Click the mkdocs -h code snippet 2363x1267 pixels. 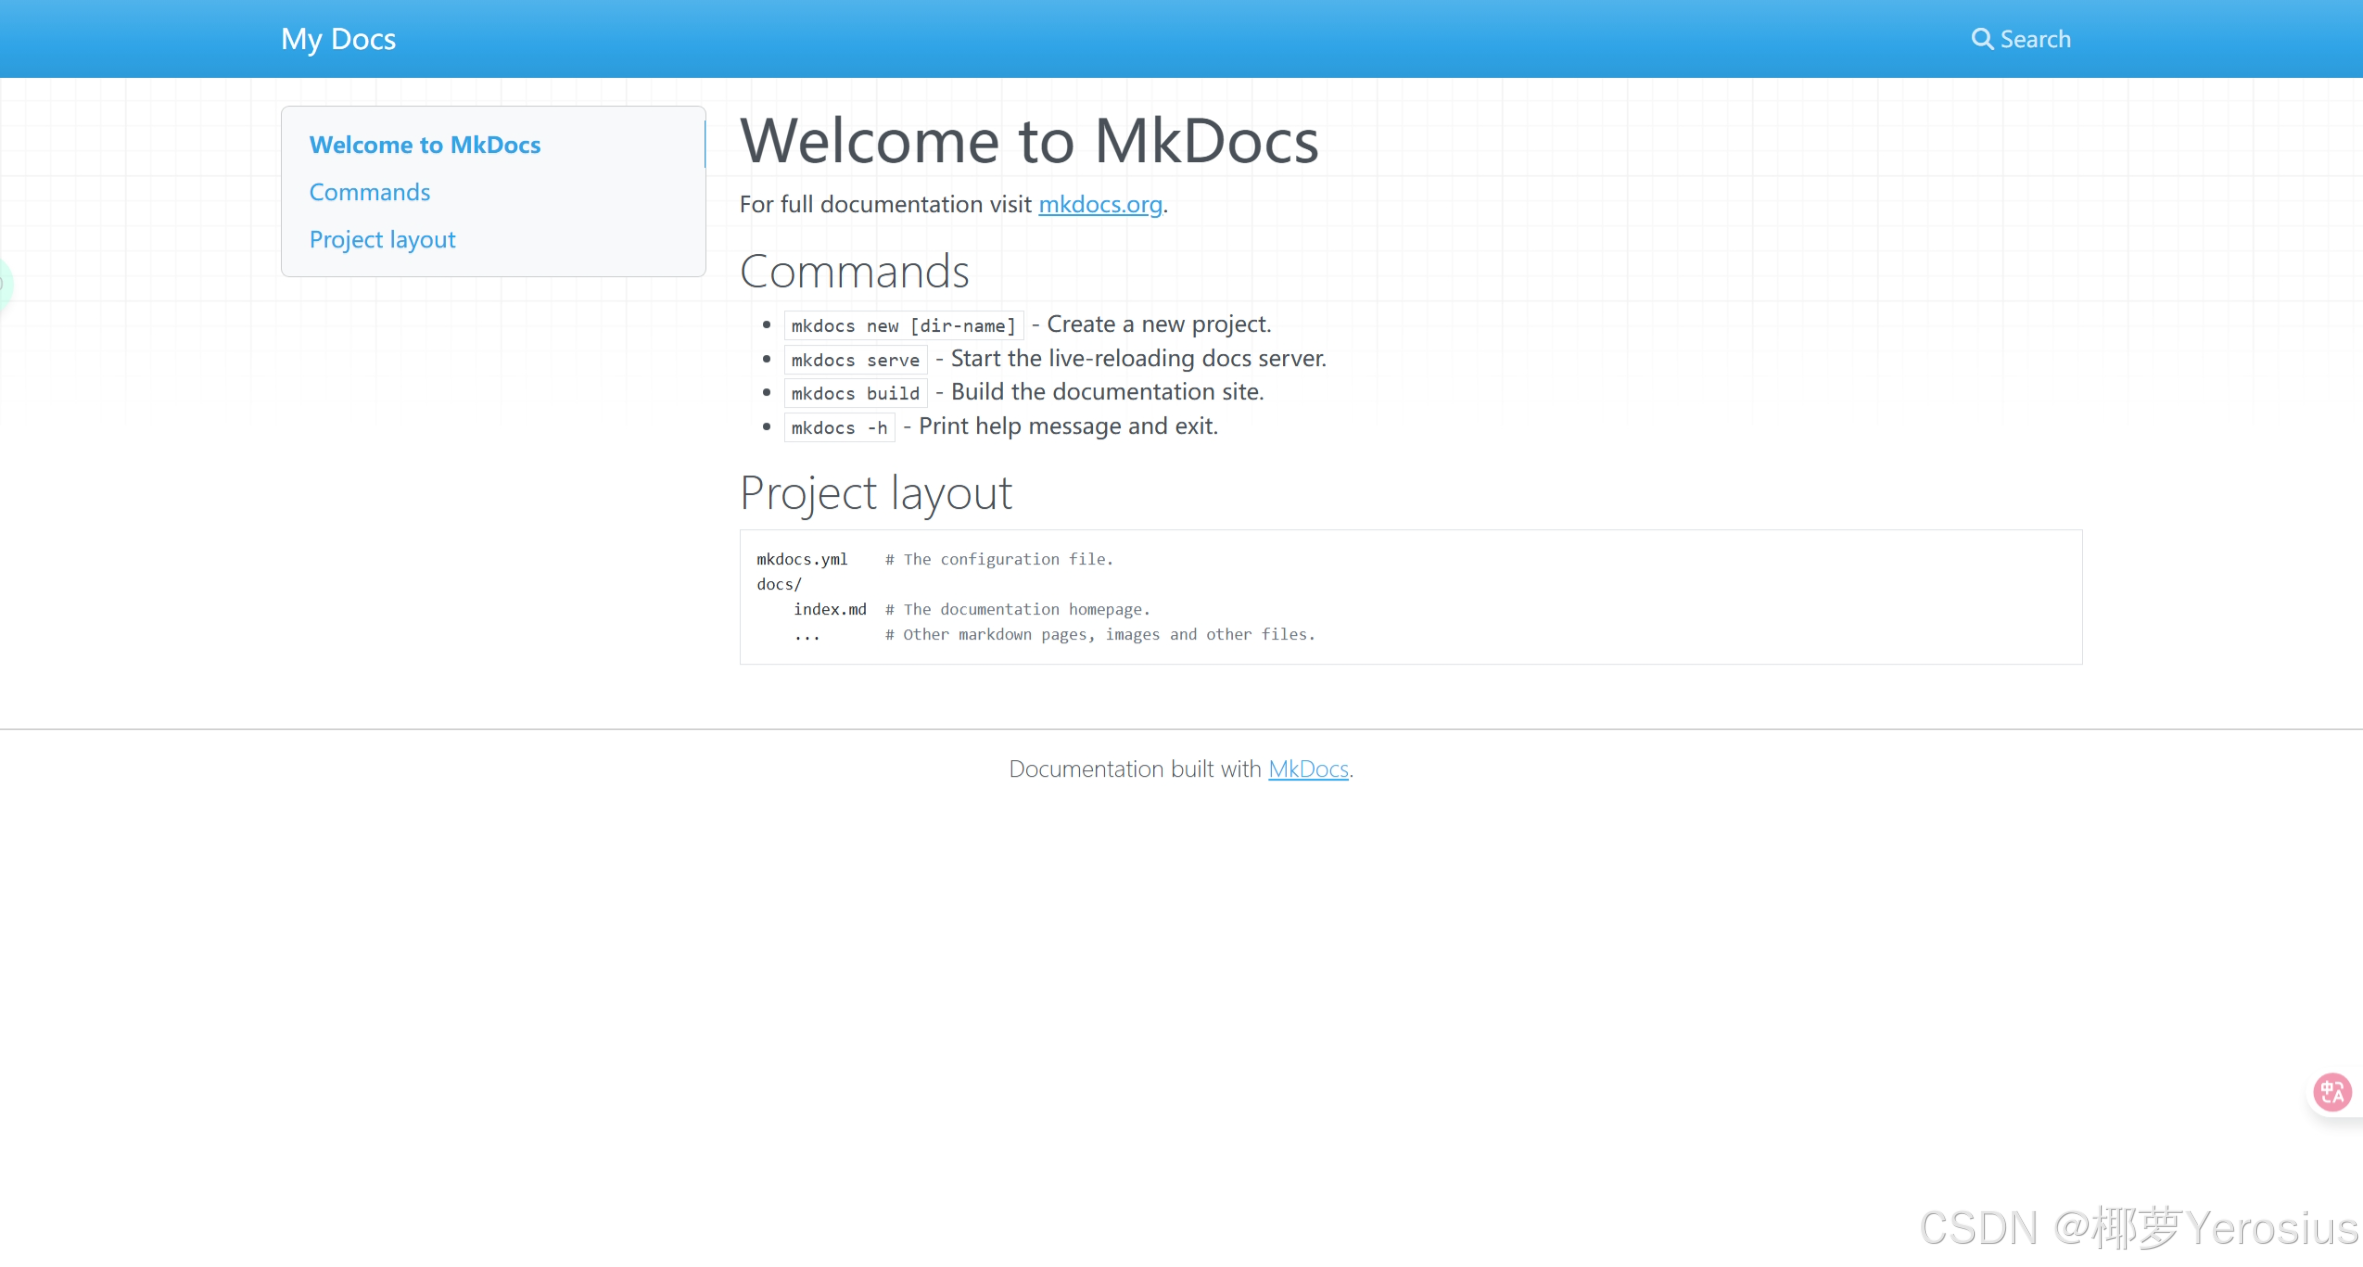point(838,428)
